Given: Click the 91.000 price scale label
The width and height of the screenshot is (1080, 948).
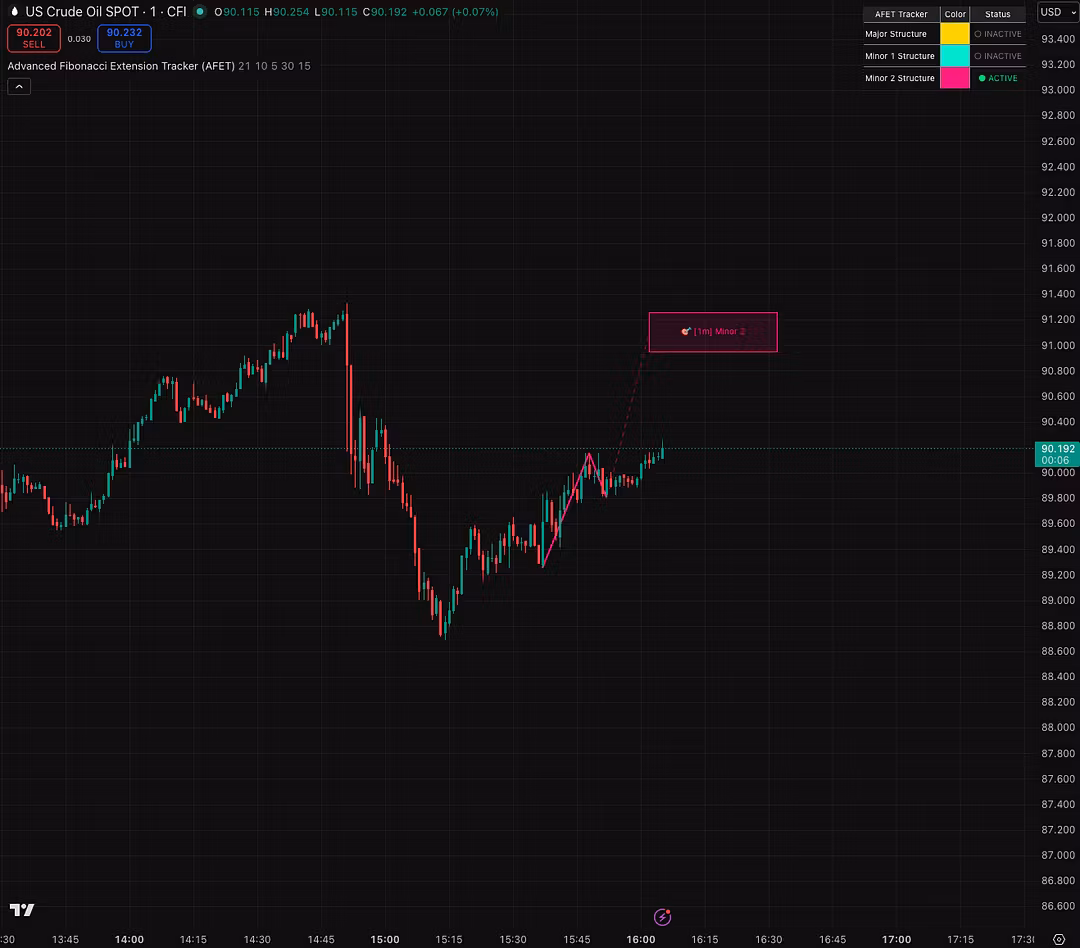Looking at the screenshot, I should [1057, 345].
